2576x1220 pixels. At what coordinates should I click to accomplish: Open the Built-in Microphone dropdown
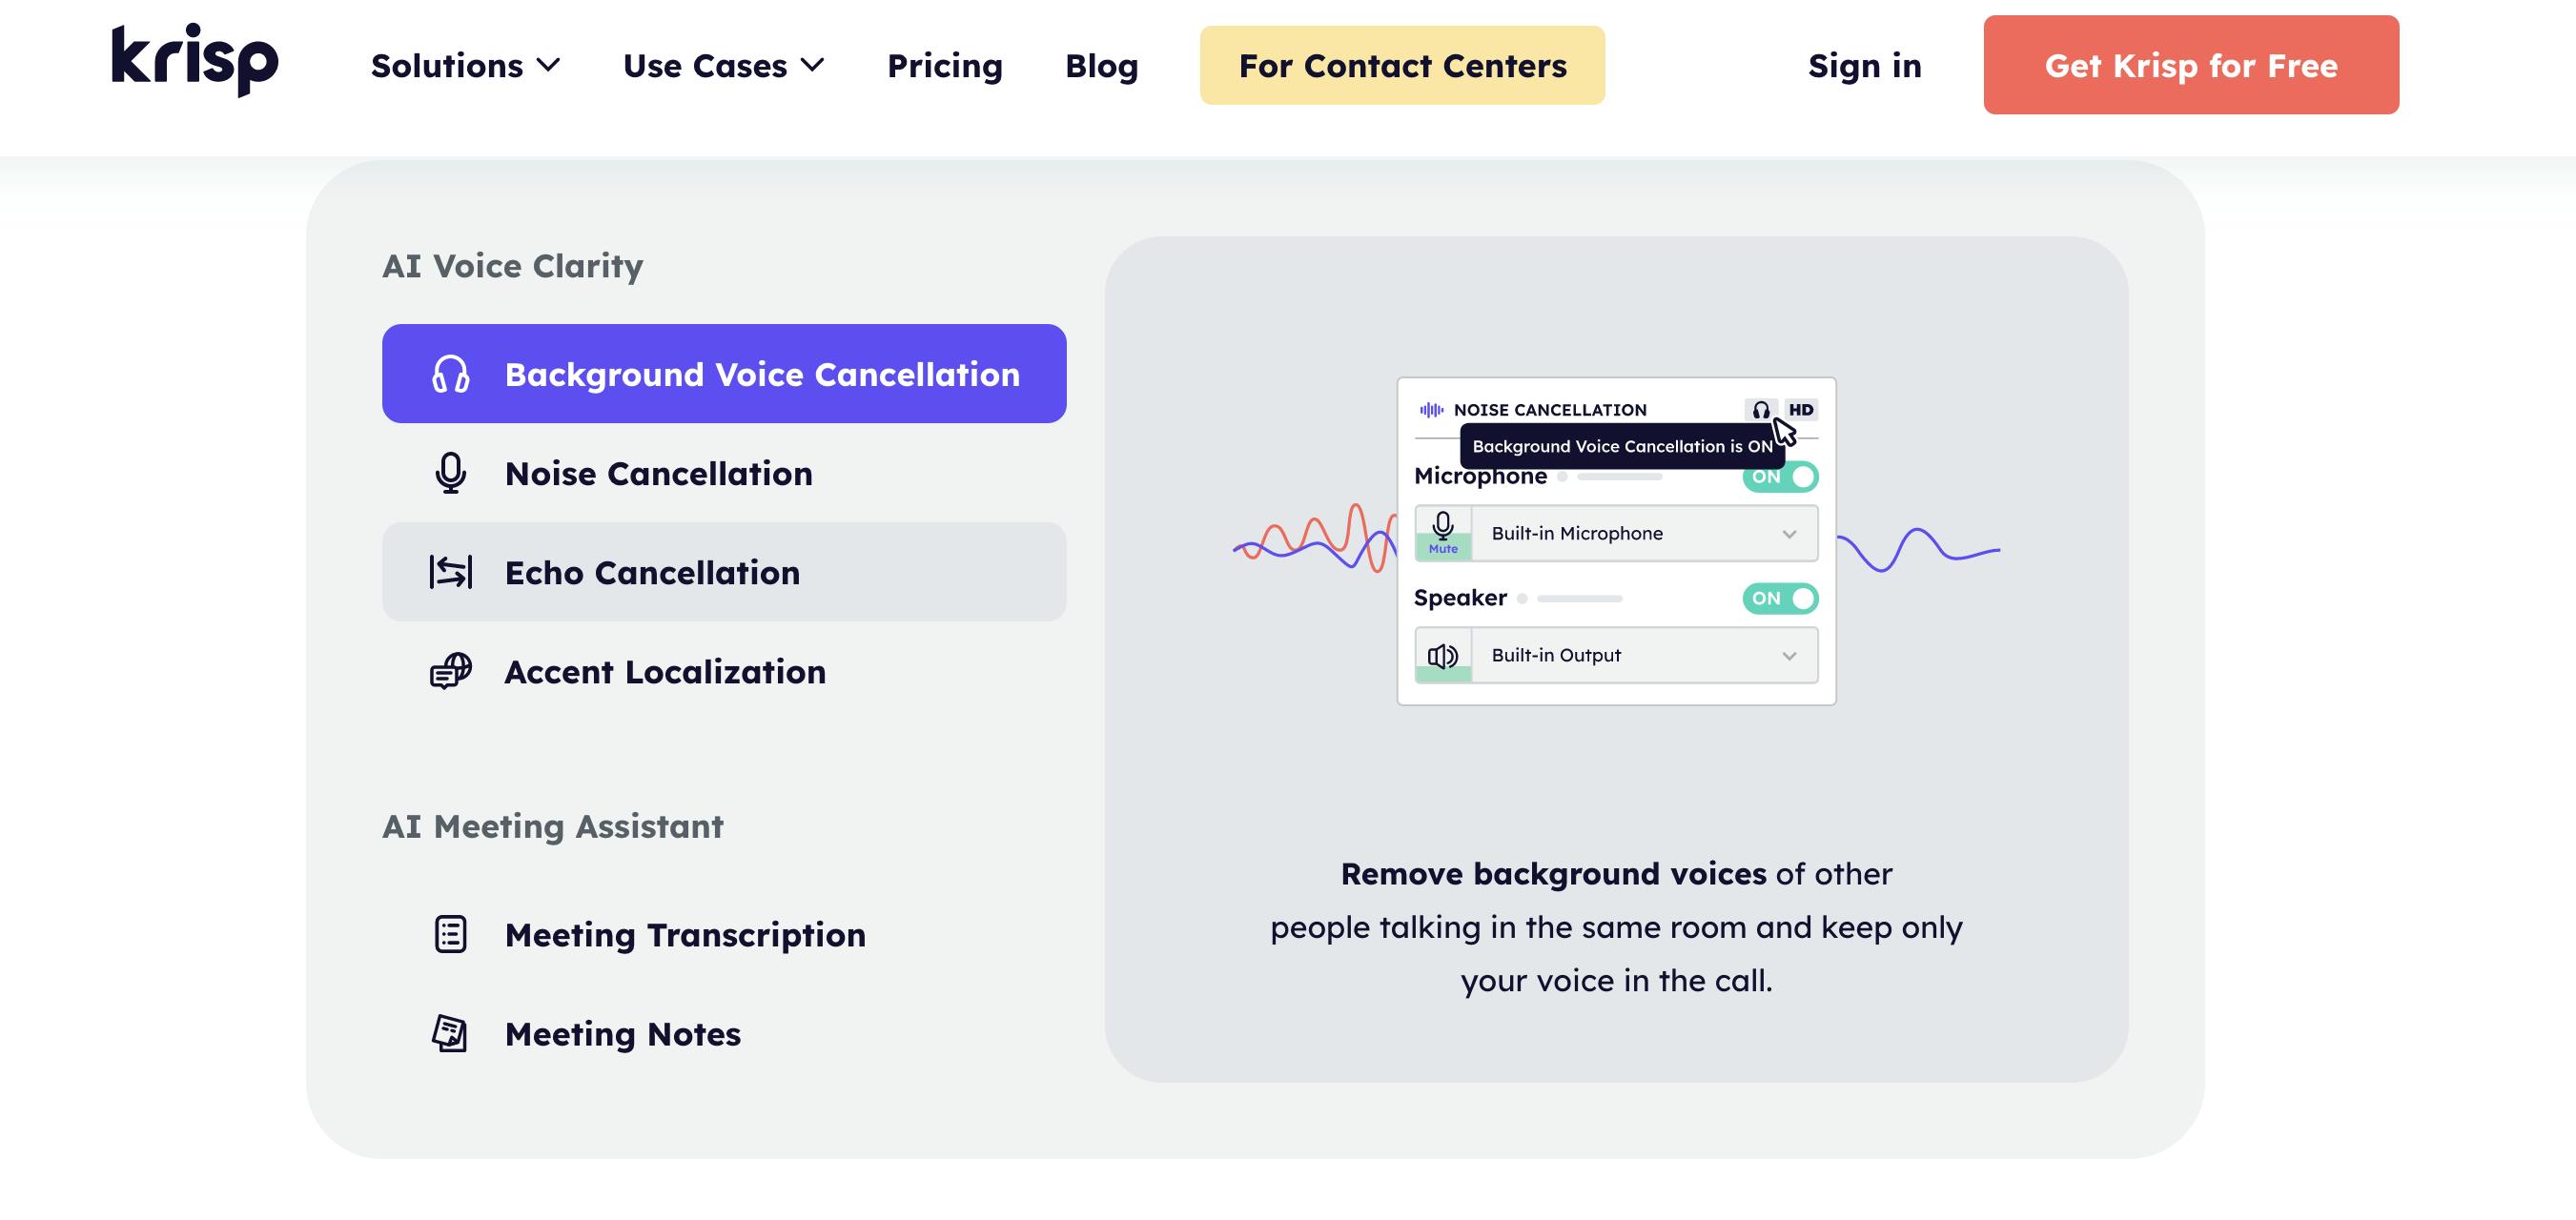point(1644,533)
